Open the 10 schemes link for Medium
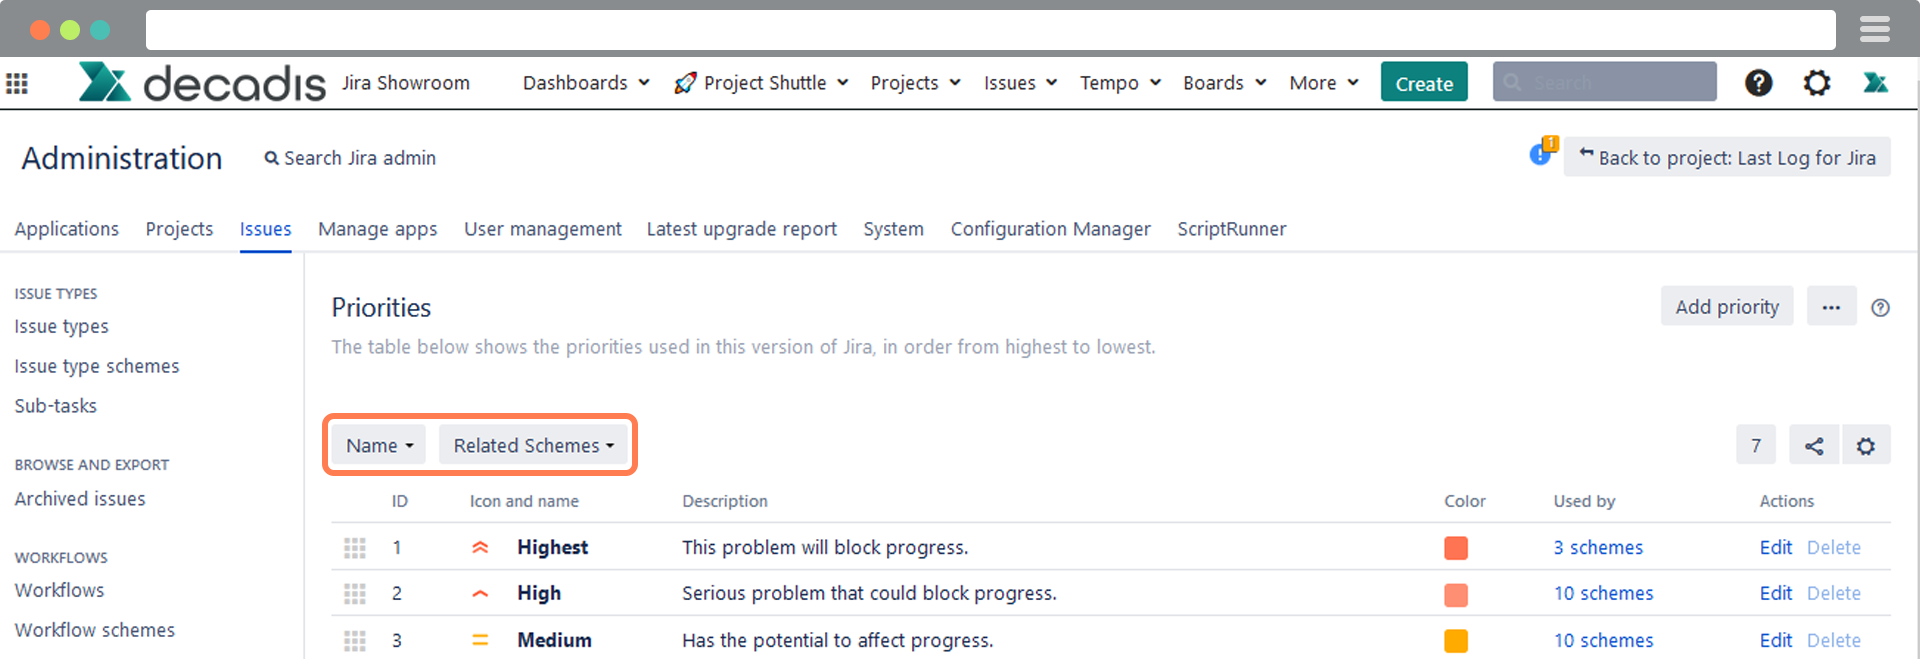Viewport: 1920px width, 659px height. (x=1603, y=640)
